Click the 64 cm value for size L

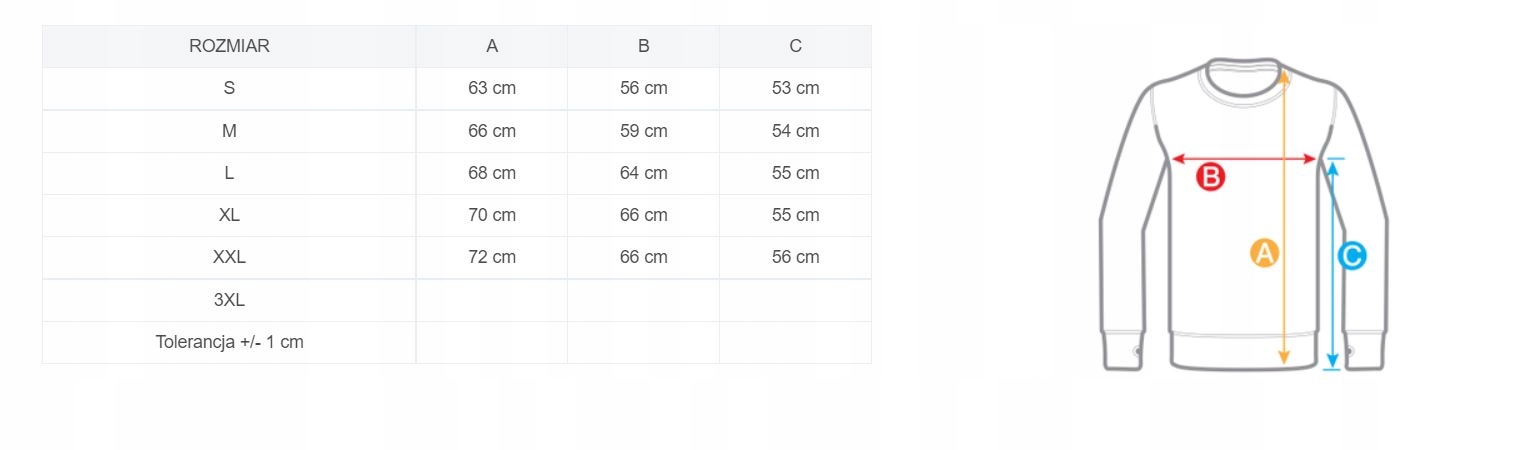pyautogui.click(x=644, y=173)
